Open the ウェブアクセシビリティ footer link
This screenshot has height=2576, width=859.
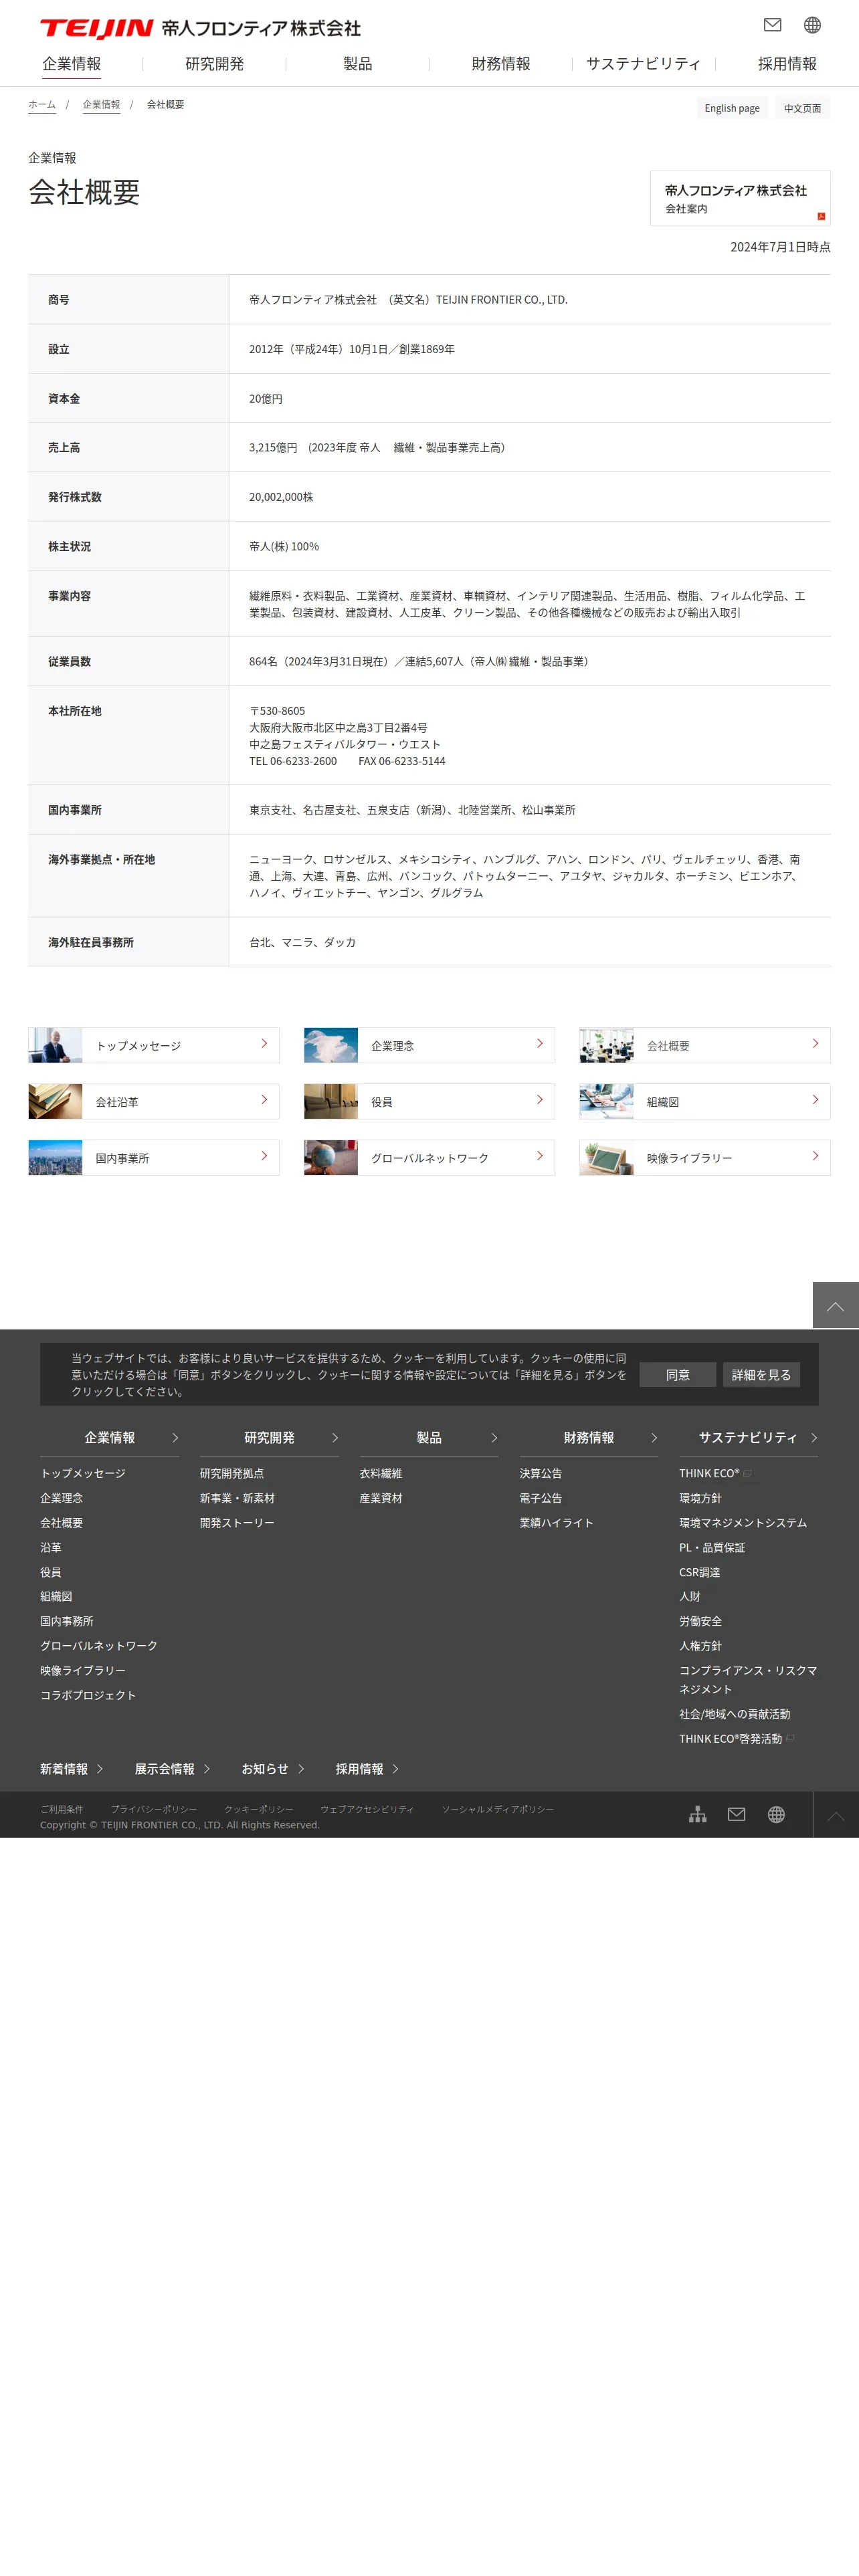(x=367, y=1809)
